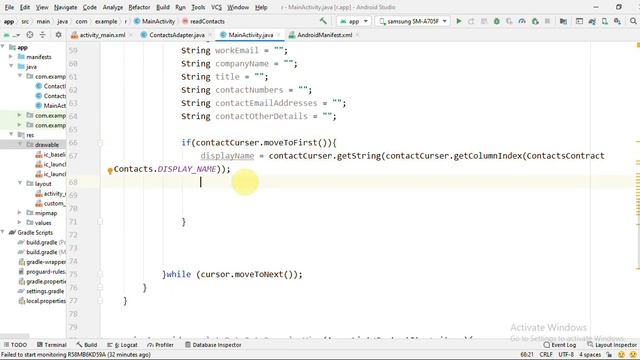Open the Analyze menu
Viewport: 640px width, 360px height.
[113, 7]
